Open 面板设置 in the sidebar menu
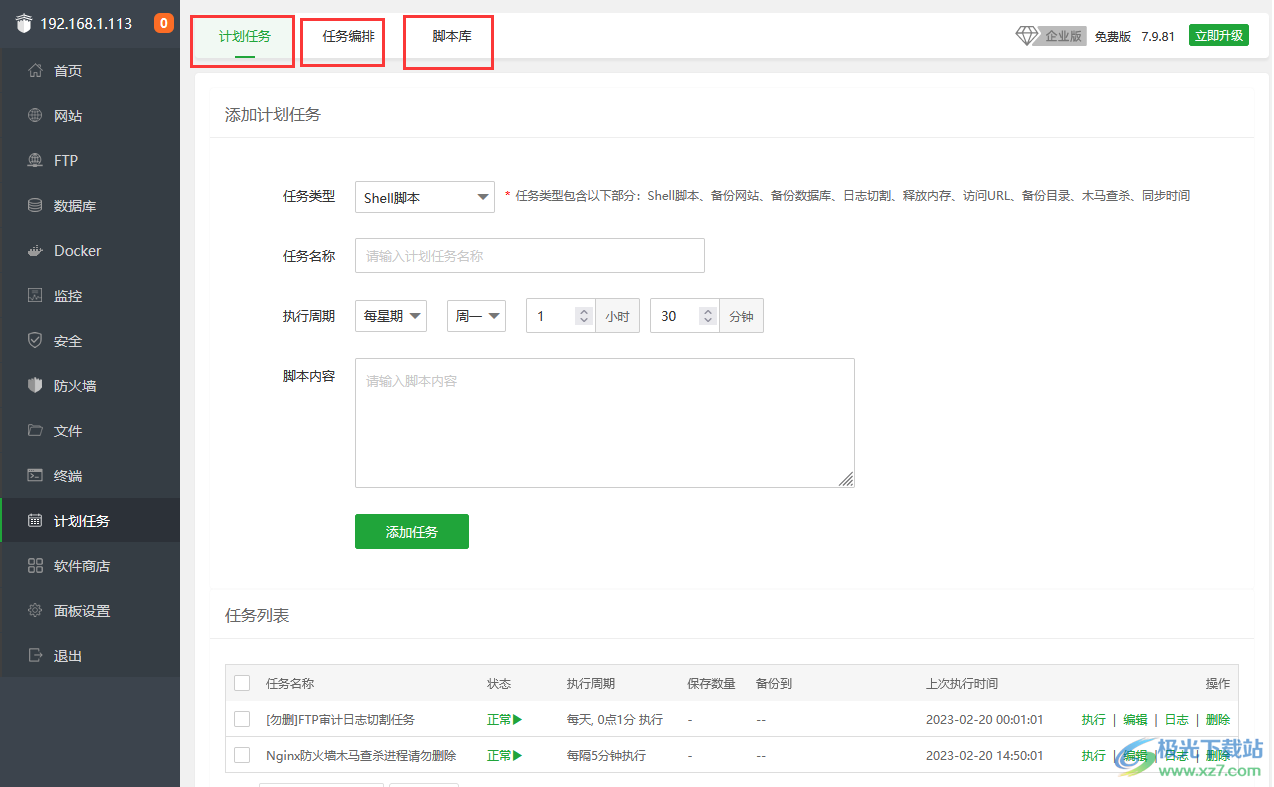 point(90,611)
